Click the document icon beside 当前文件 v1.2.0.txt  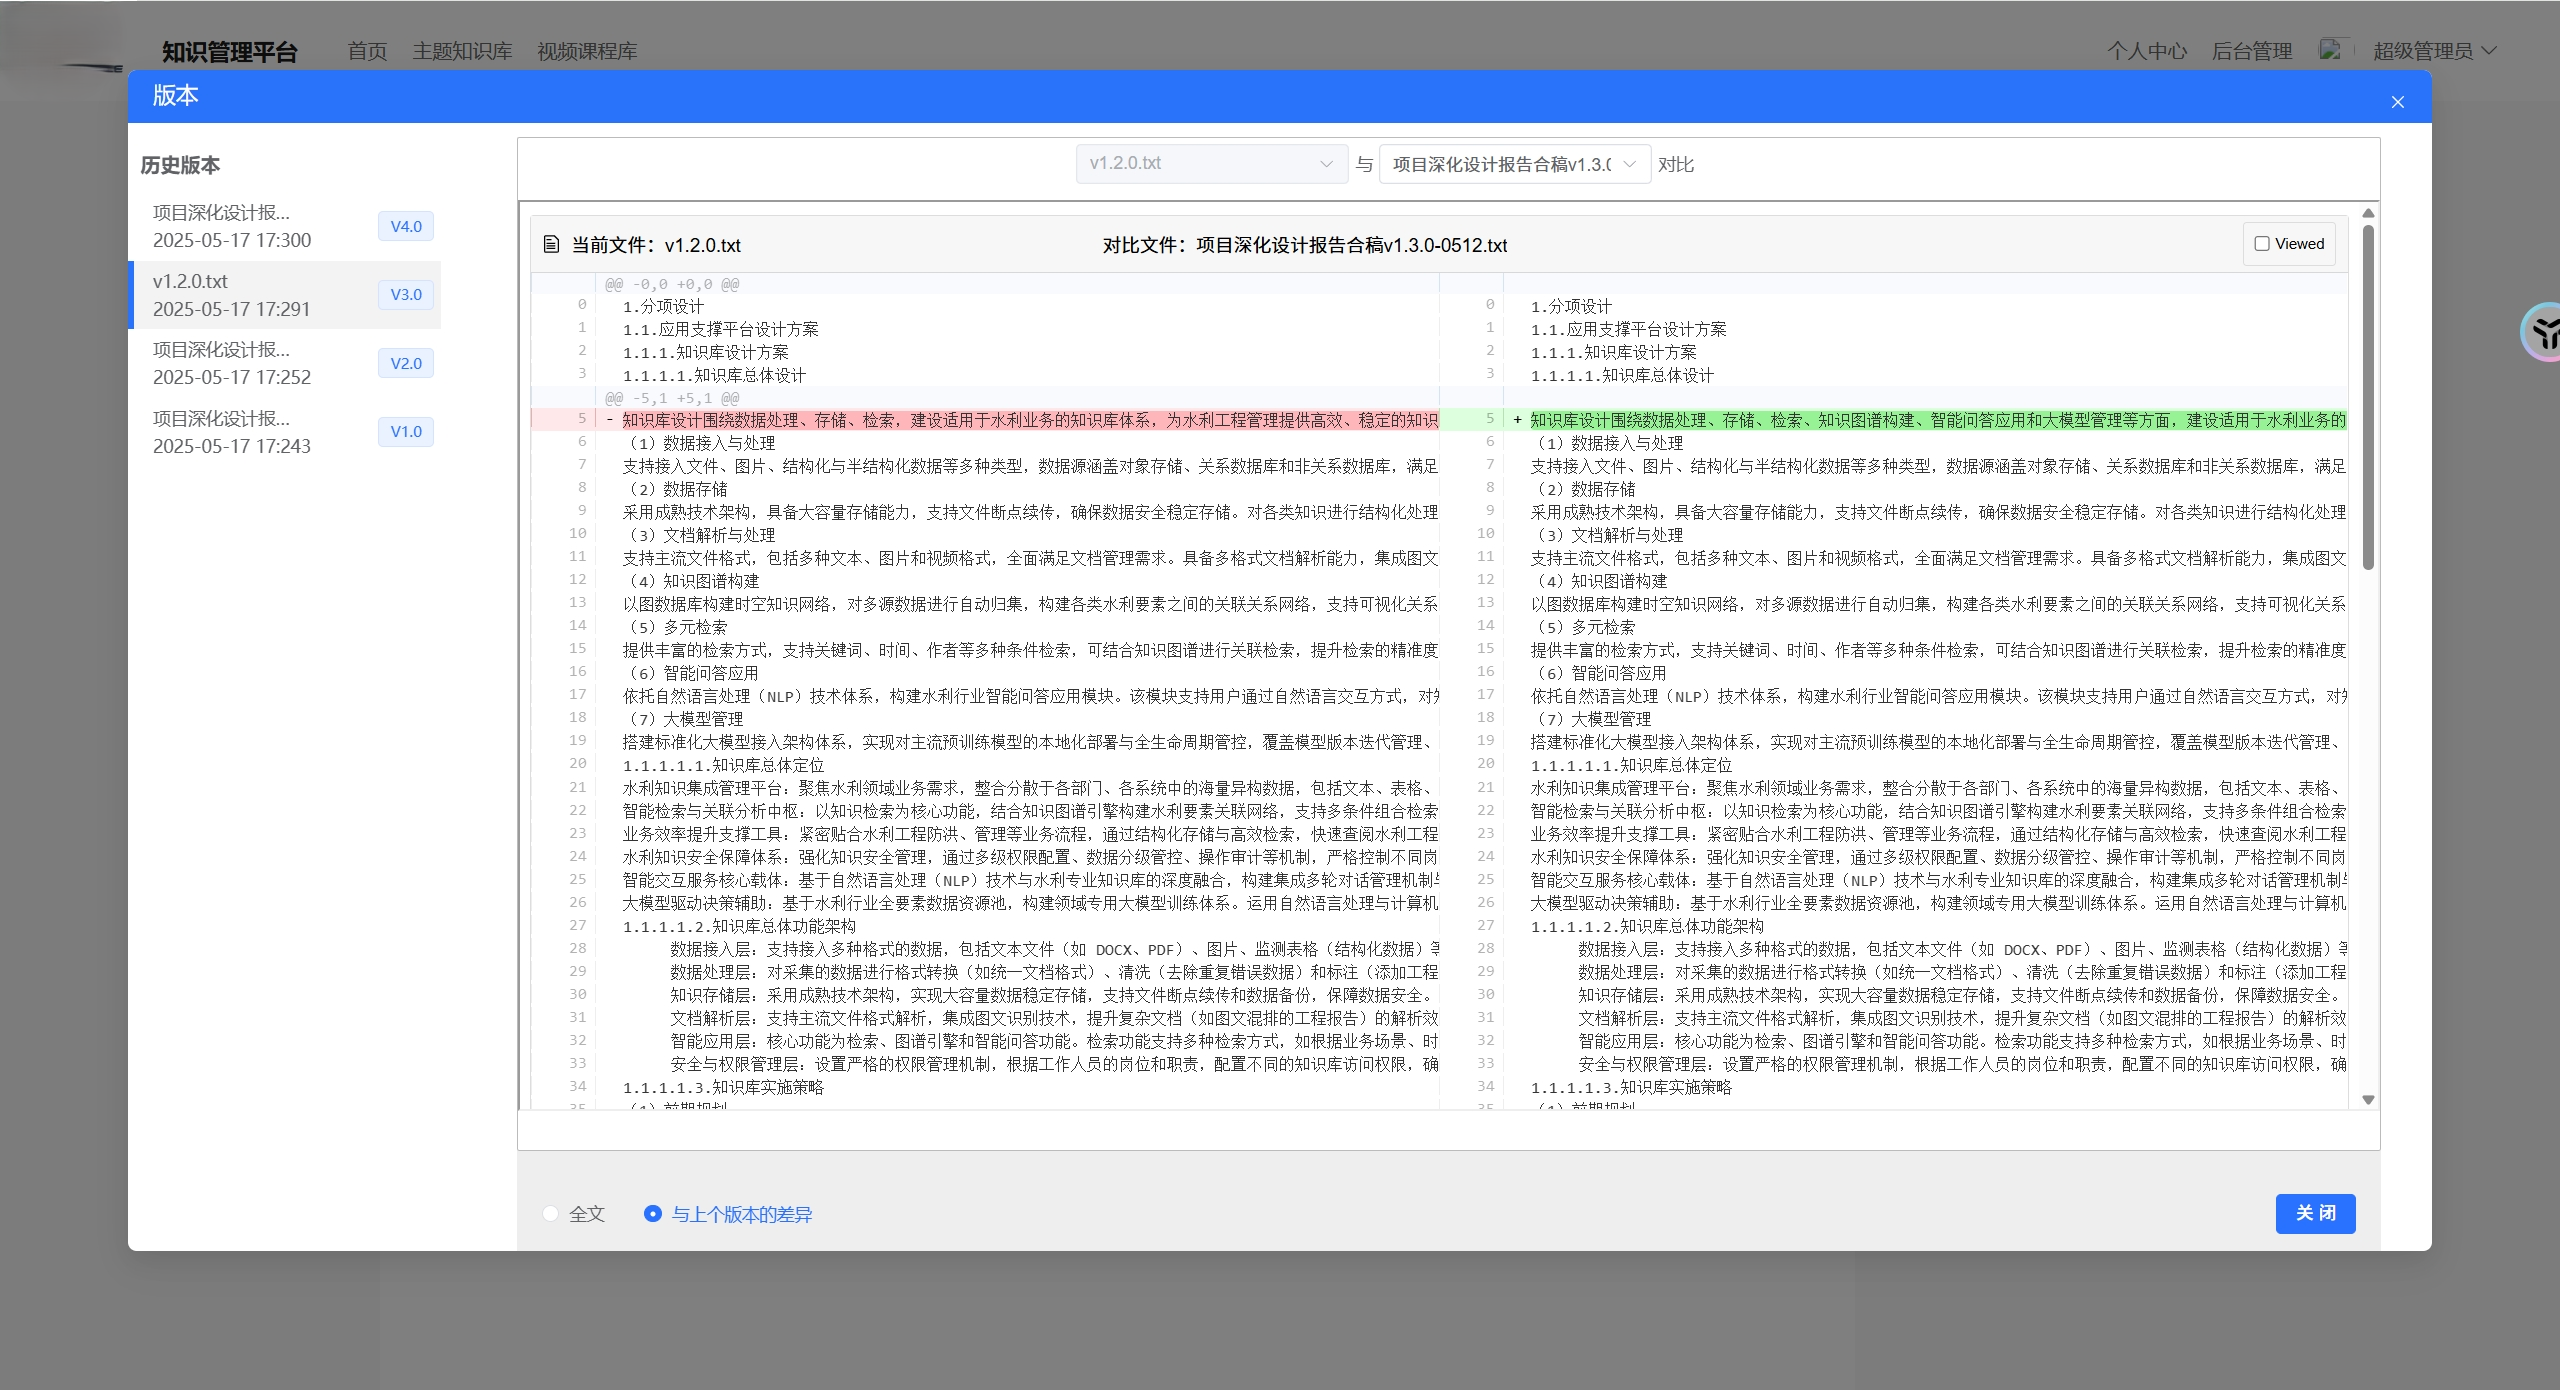point(551,244)
